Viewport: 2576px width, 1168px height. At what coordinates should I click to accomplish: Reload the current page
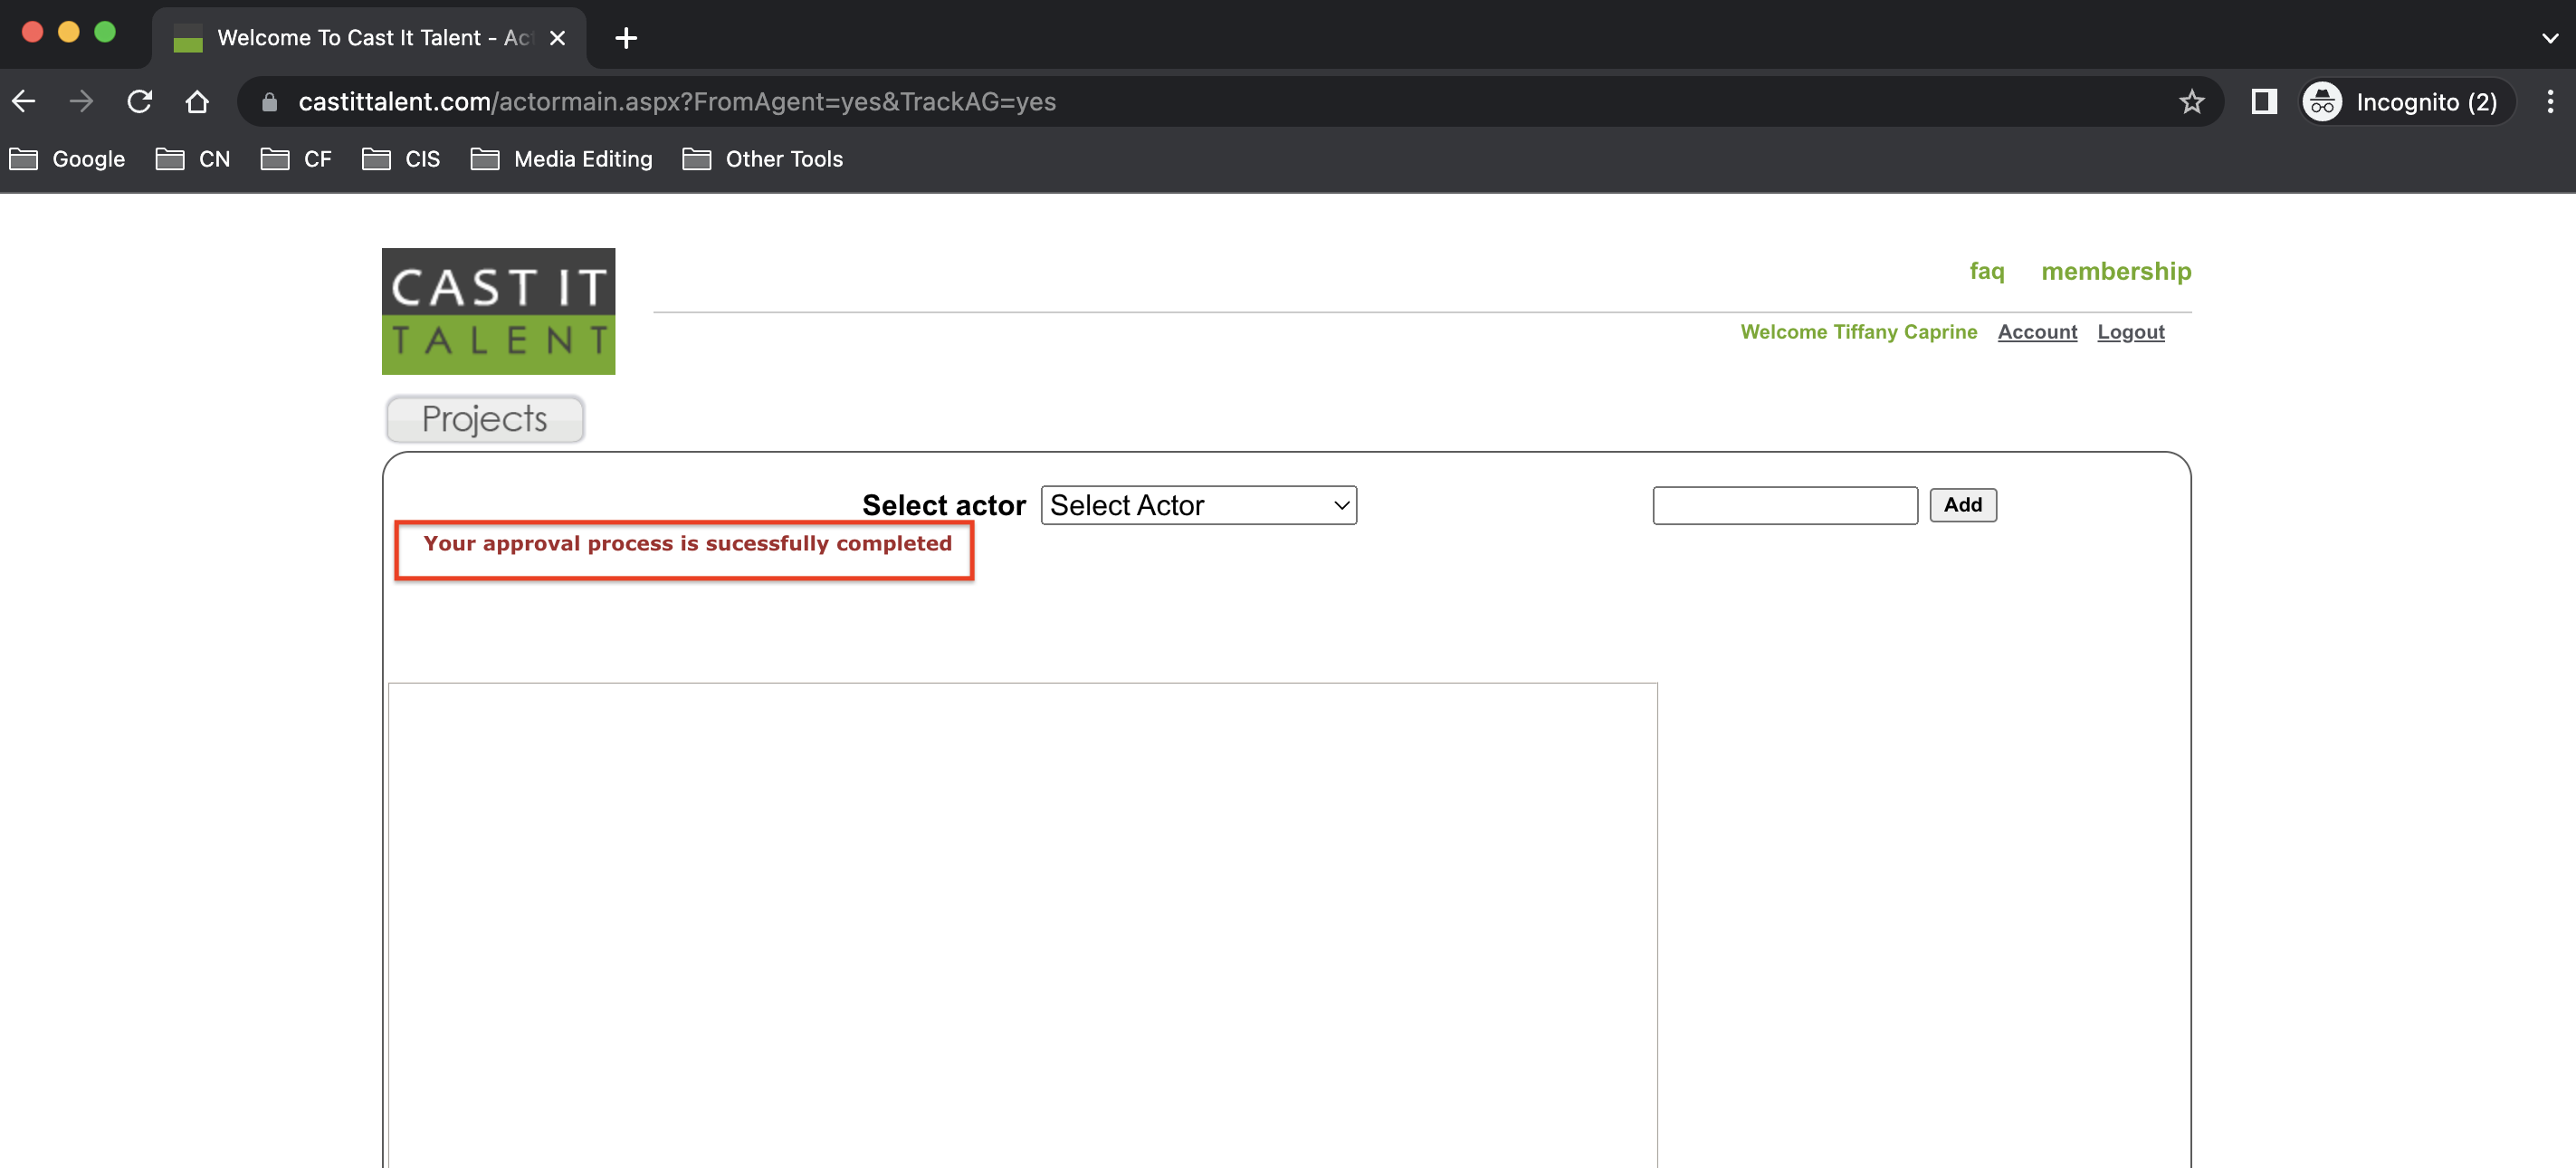point(139,101)
